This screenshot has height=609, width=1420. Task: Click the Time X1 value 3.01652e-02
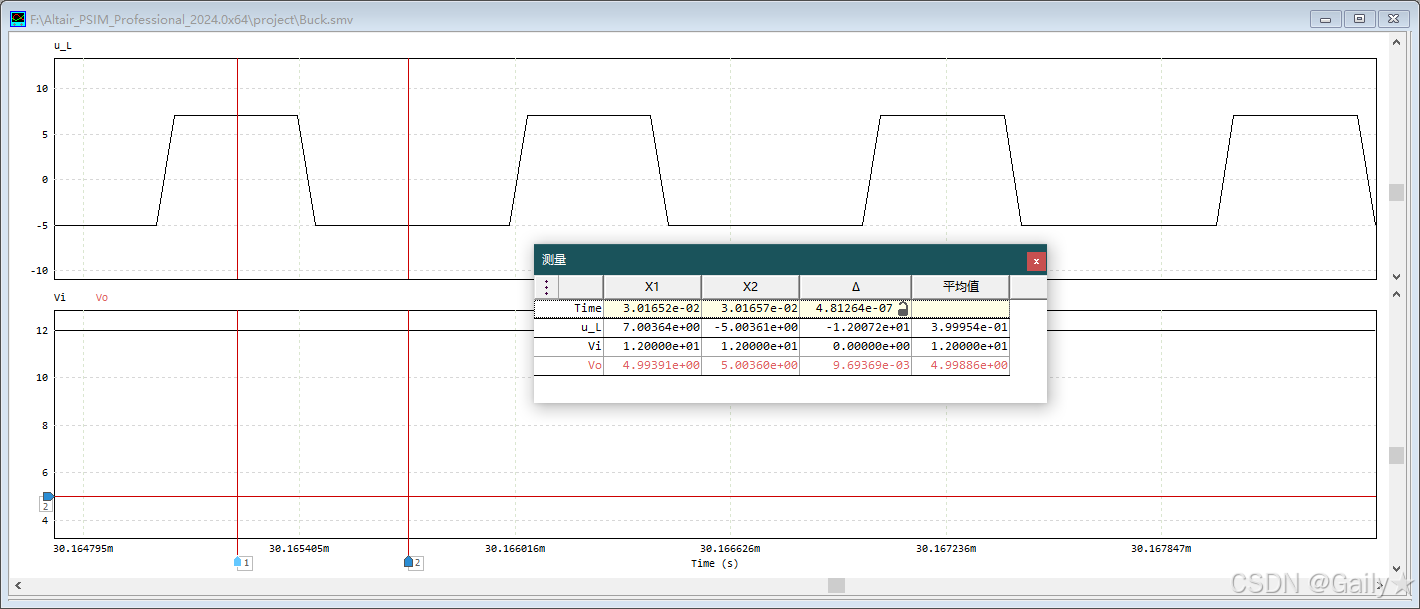point(662,309)
